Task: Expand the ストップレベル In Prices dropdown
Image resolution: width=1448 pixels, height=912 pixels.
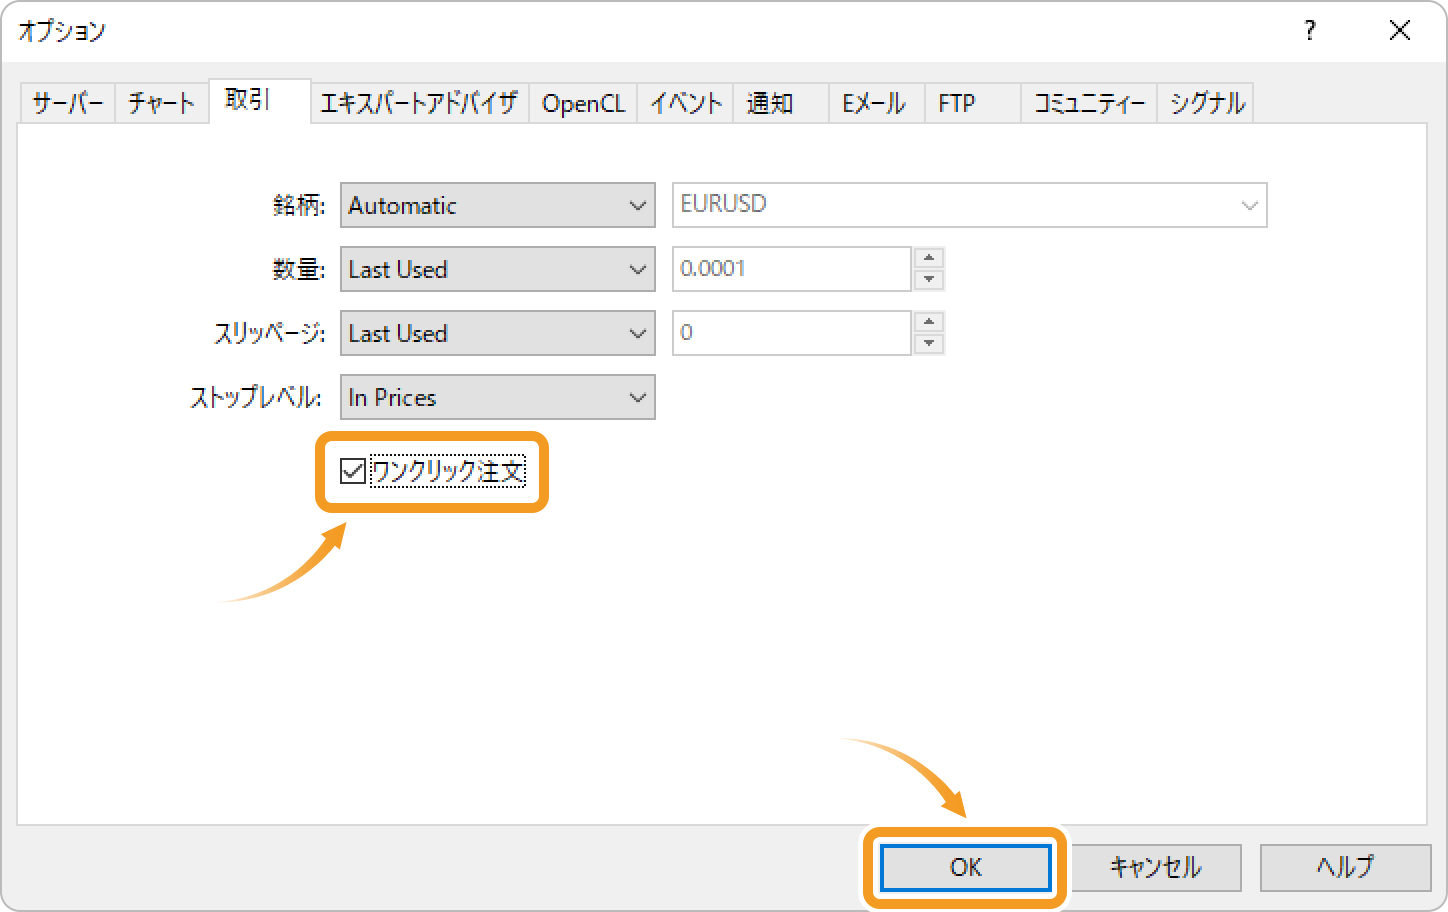Action: [498, 397]
